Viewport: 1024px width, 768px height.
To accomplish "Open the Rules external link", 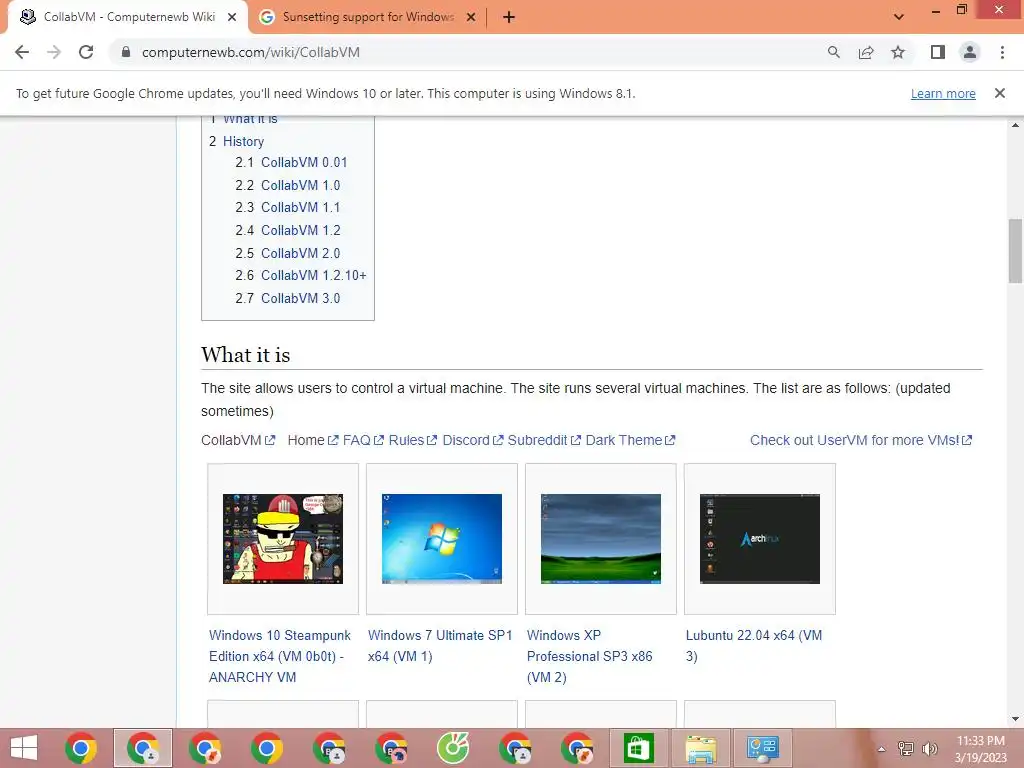I will click(413, 440).
